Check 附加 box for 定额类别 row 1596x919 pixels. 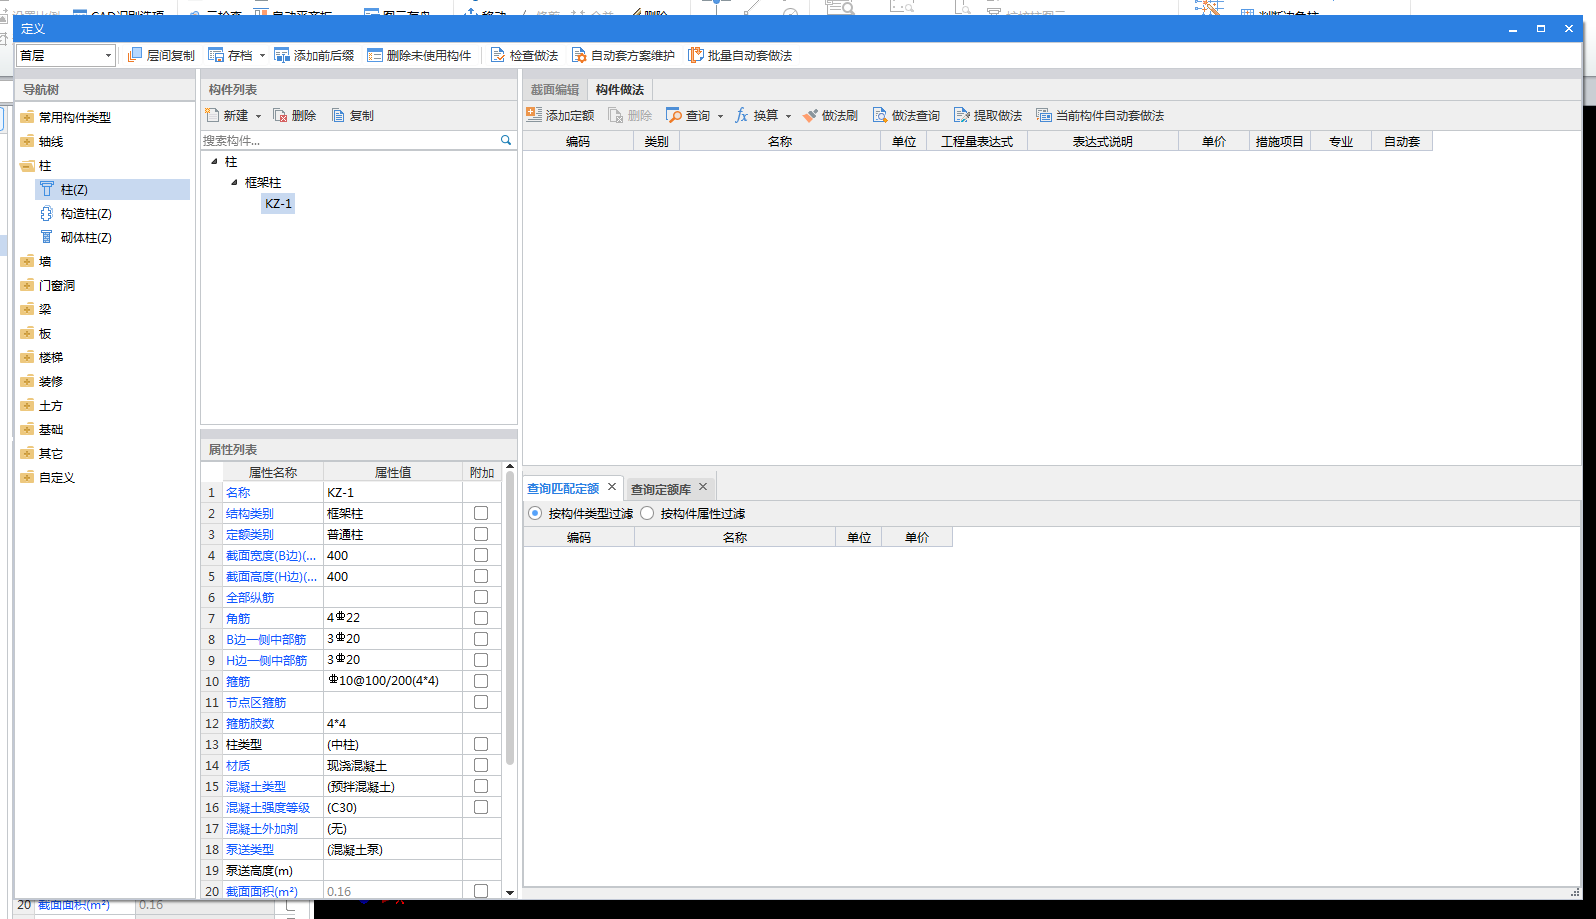pos(481,534)
